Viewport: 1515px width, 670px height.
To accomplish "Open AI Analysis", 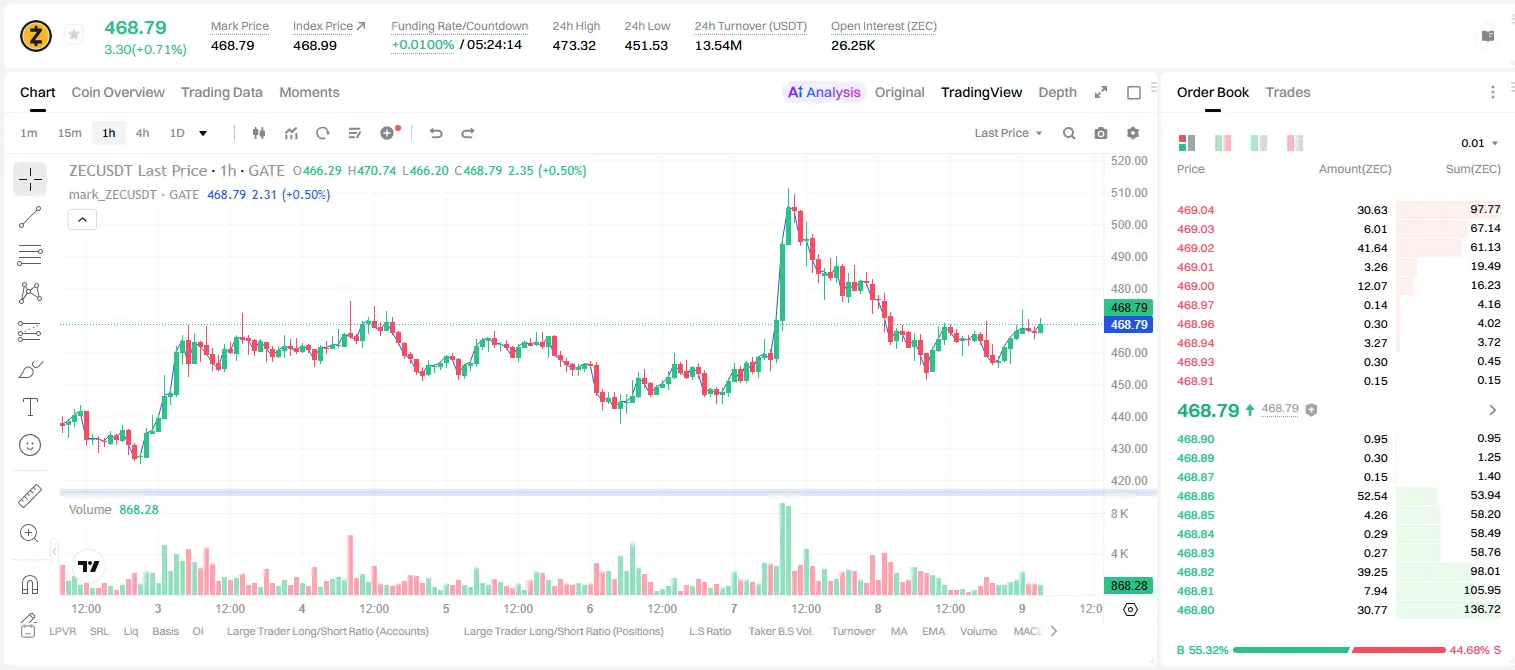I will pos(824,92).
